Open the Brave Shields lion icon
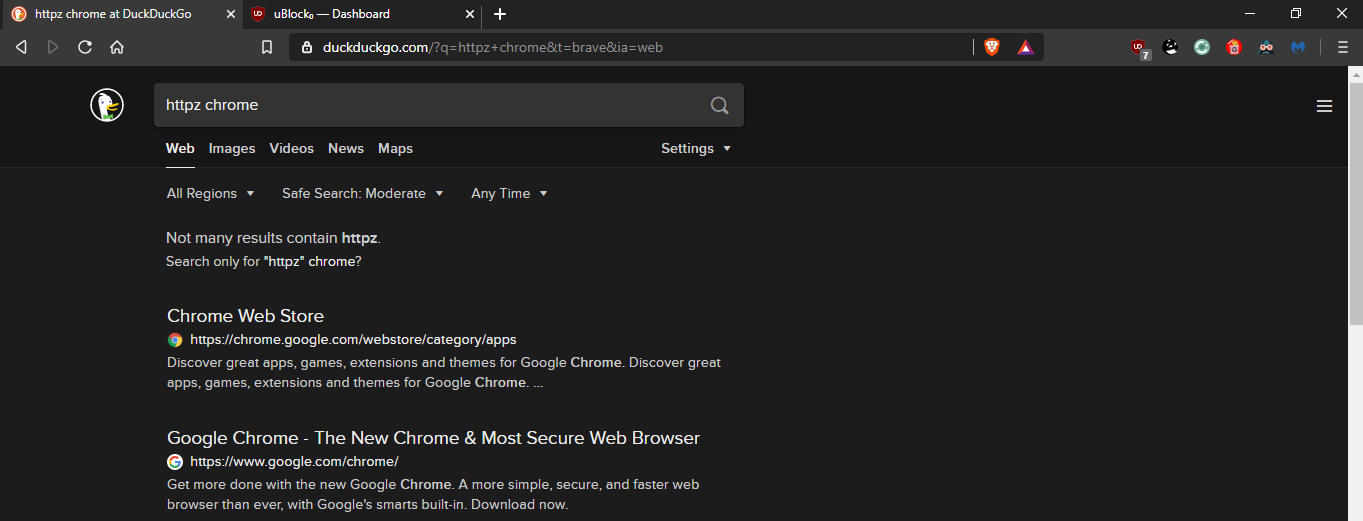 [992, 47]
